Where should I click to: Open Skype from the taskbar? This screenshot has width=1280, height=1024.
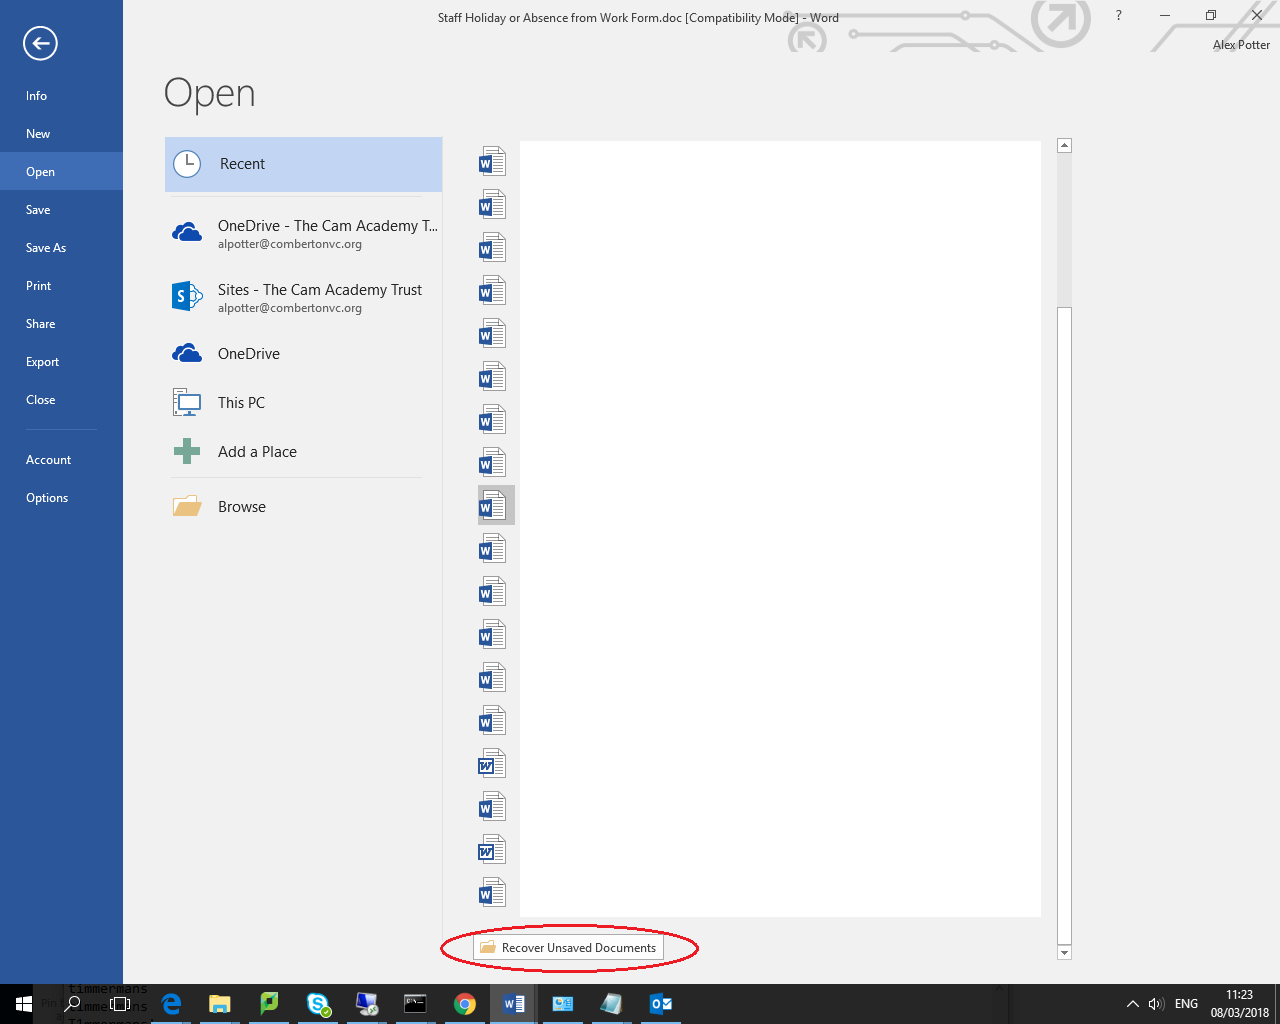point(318,1004)
